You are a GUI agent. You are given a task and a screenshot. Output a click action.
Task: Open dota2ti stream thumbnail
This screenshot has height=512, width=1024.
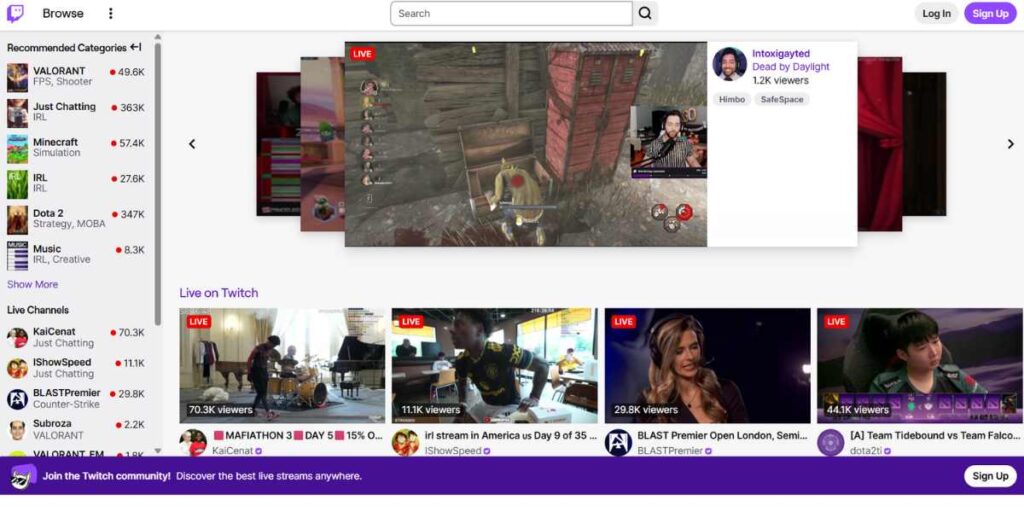point(920,366)
